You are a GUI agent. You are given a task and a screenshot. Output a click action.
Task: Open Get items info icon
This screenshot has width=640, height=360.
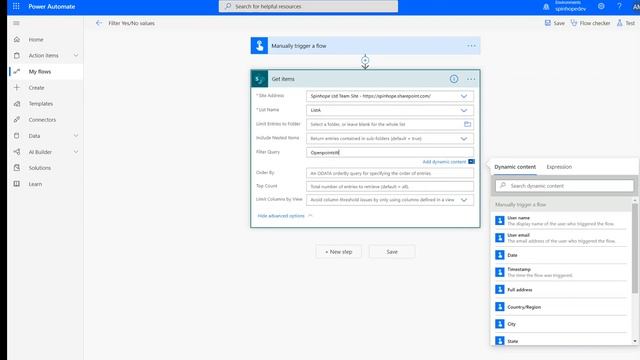(x=454, y=79)
